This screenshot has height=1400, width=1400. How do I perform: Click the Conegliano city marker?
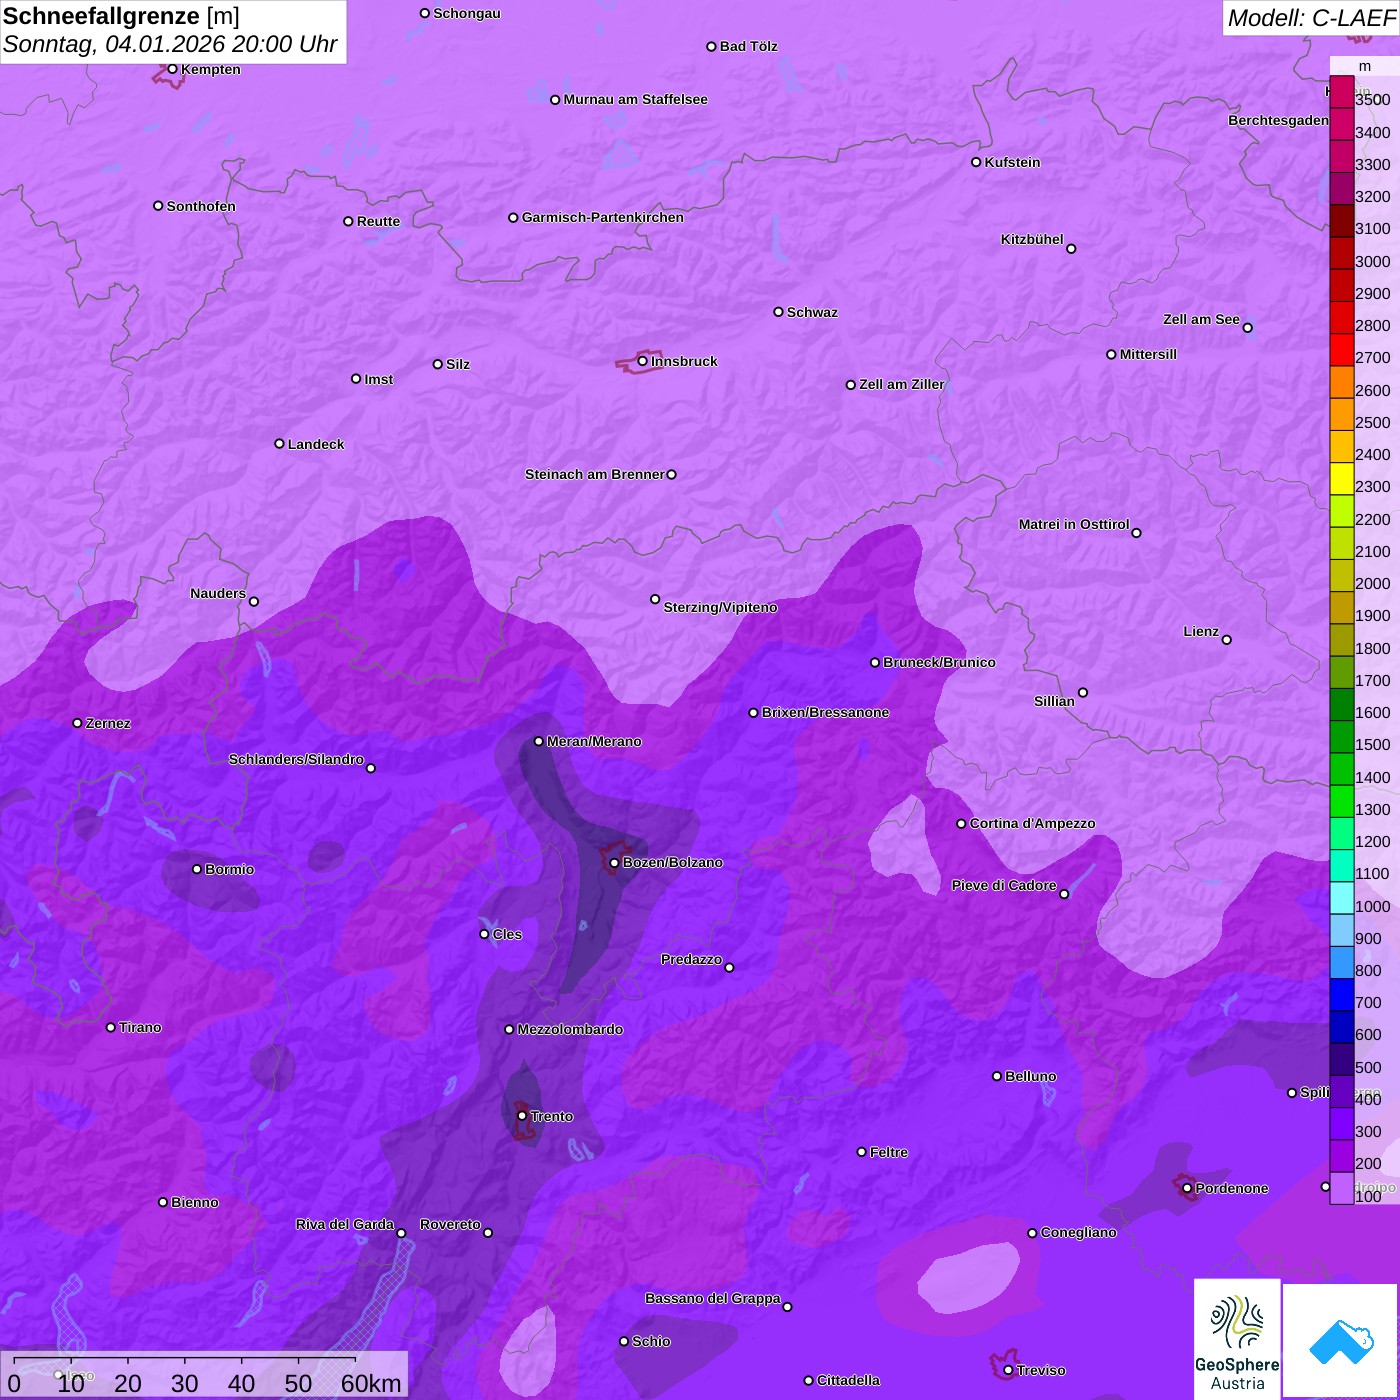point(1033,1233)
